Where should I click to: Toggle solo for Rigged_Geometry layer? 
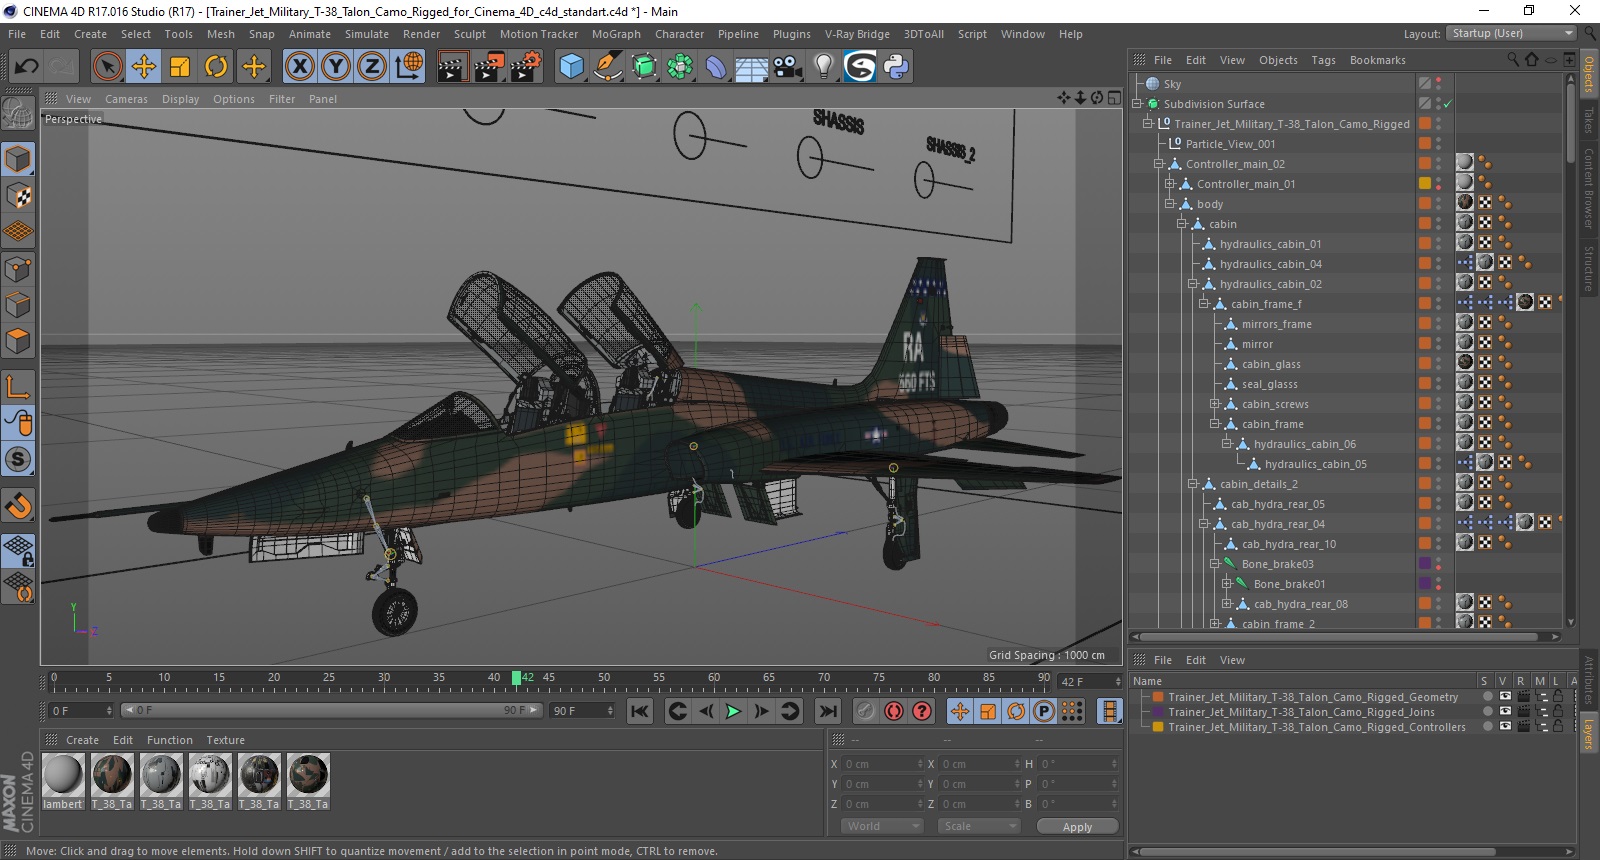point(1487,697)
